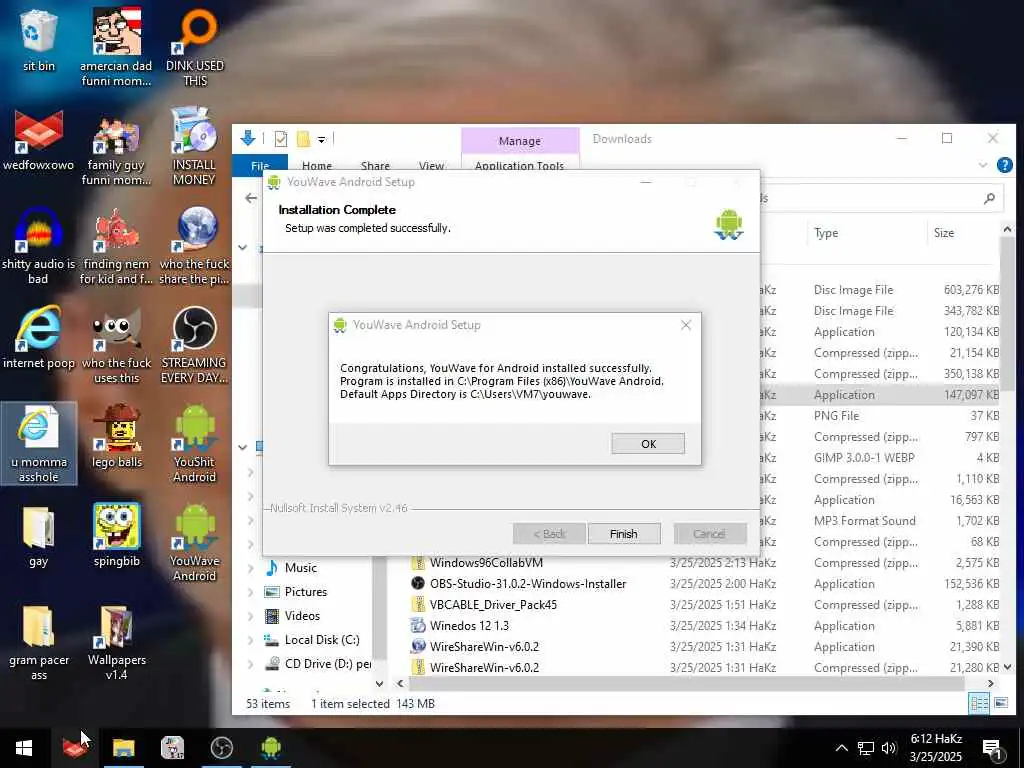Click the Explorer properties quick access checkmark icon
Viewport: 1024px width, 768px height.
click(x=281, y=139)
